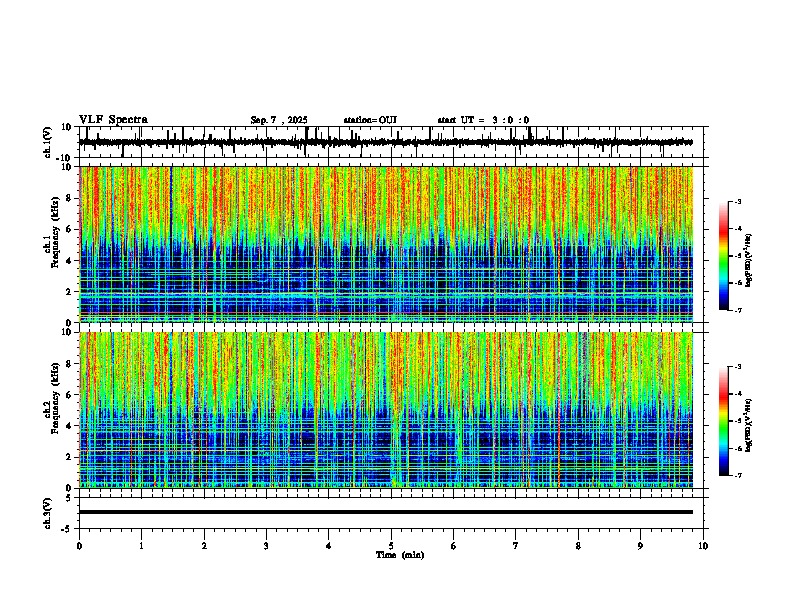Click the time axis end tick label "10"
The width and height of the screenshot is (792, 612).
tap(703, 546)
